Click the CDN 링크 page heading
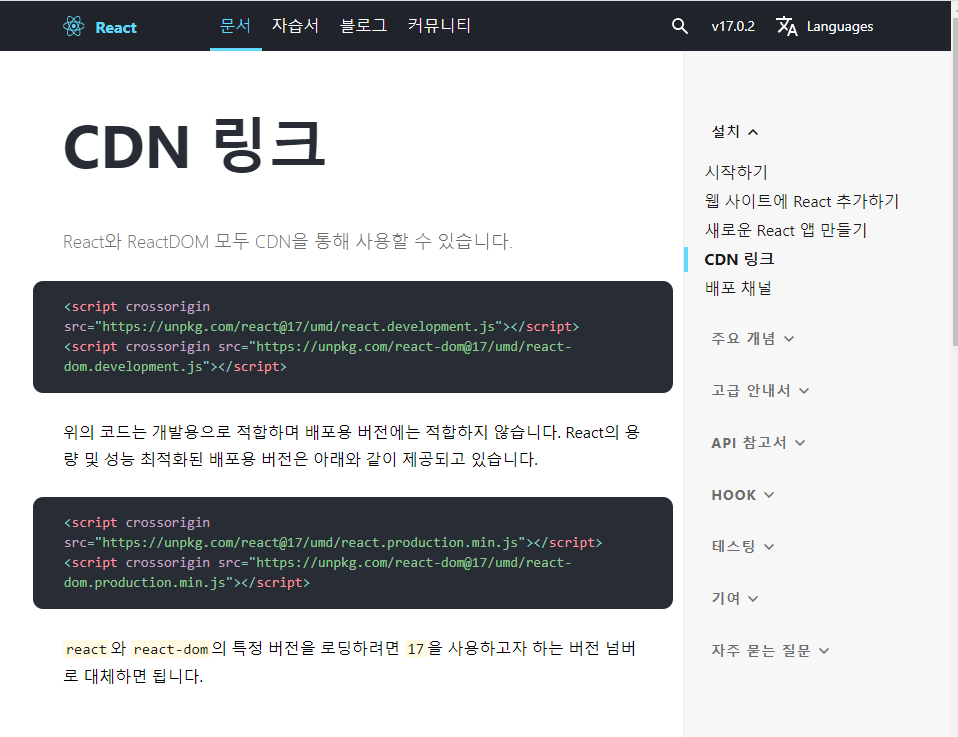The height and width of the screenshot is (737, 958). pos(194,146)
